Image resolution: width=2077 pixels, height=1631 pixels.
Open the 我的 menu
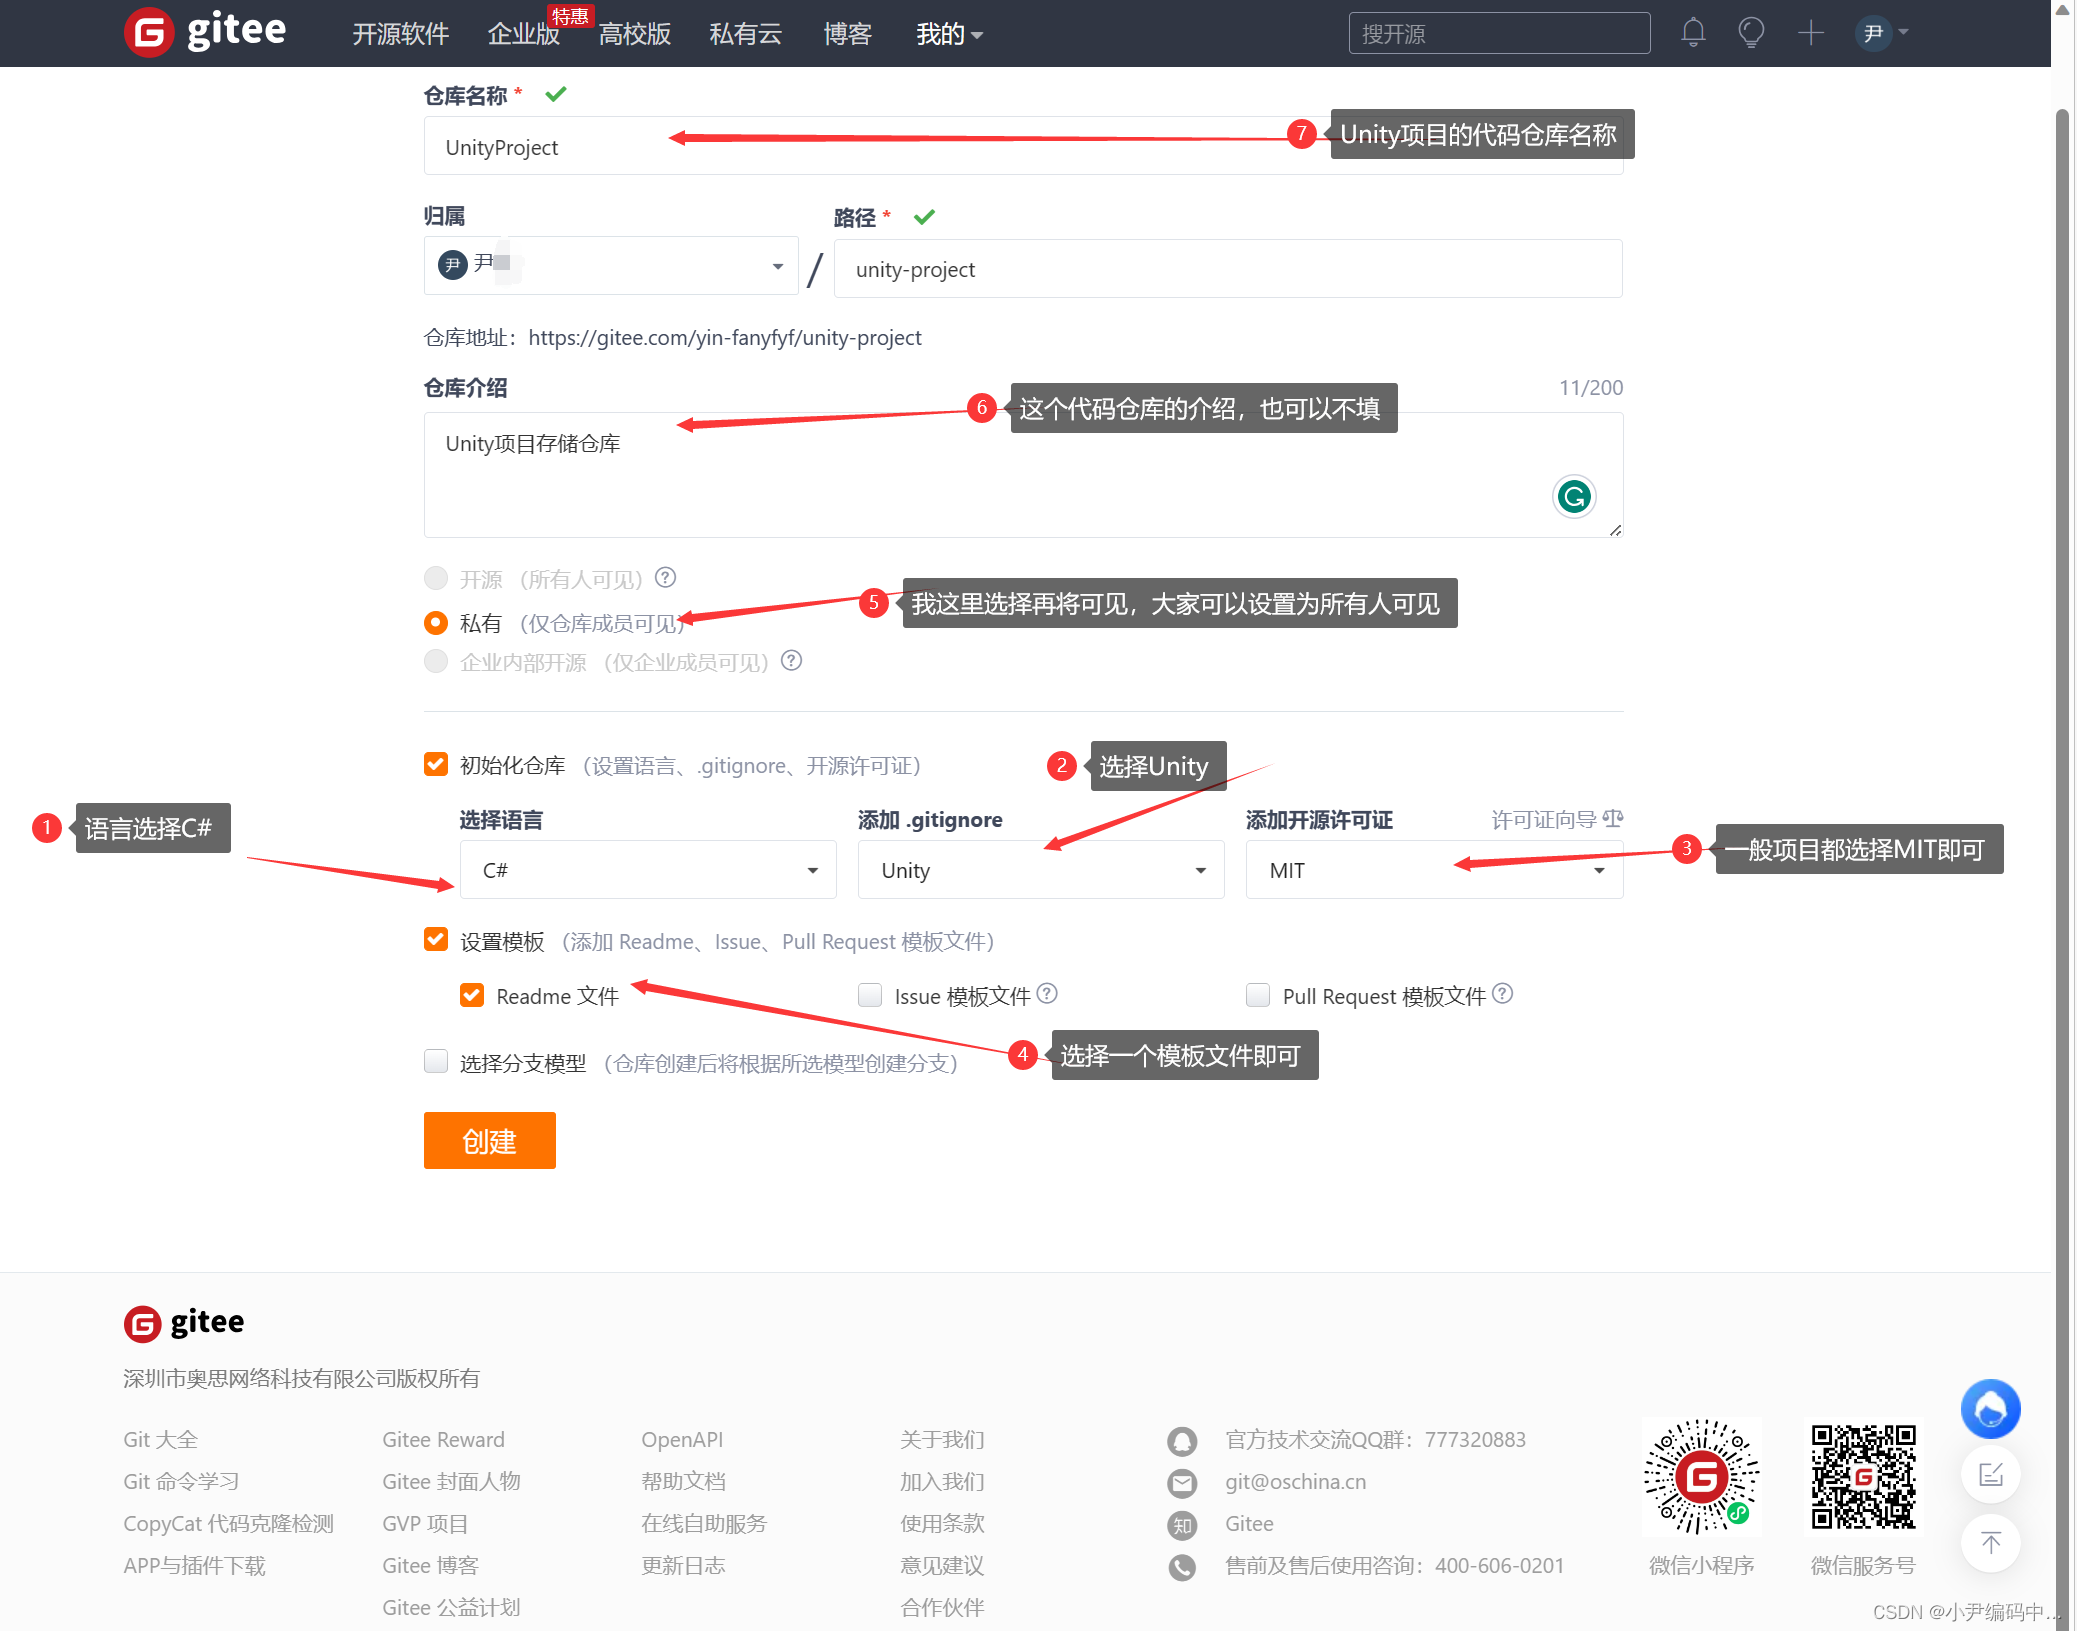[x=946, y=33]
